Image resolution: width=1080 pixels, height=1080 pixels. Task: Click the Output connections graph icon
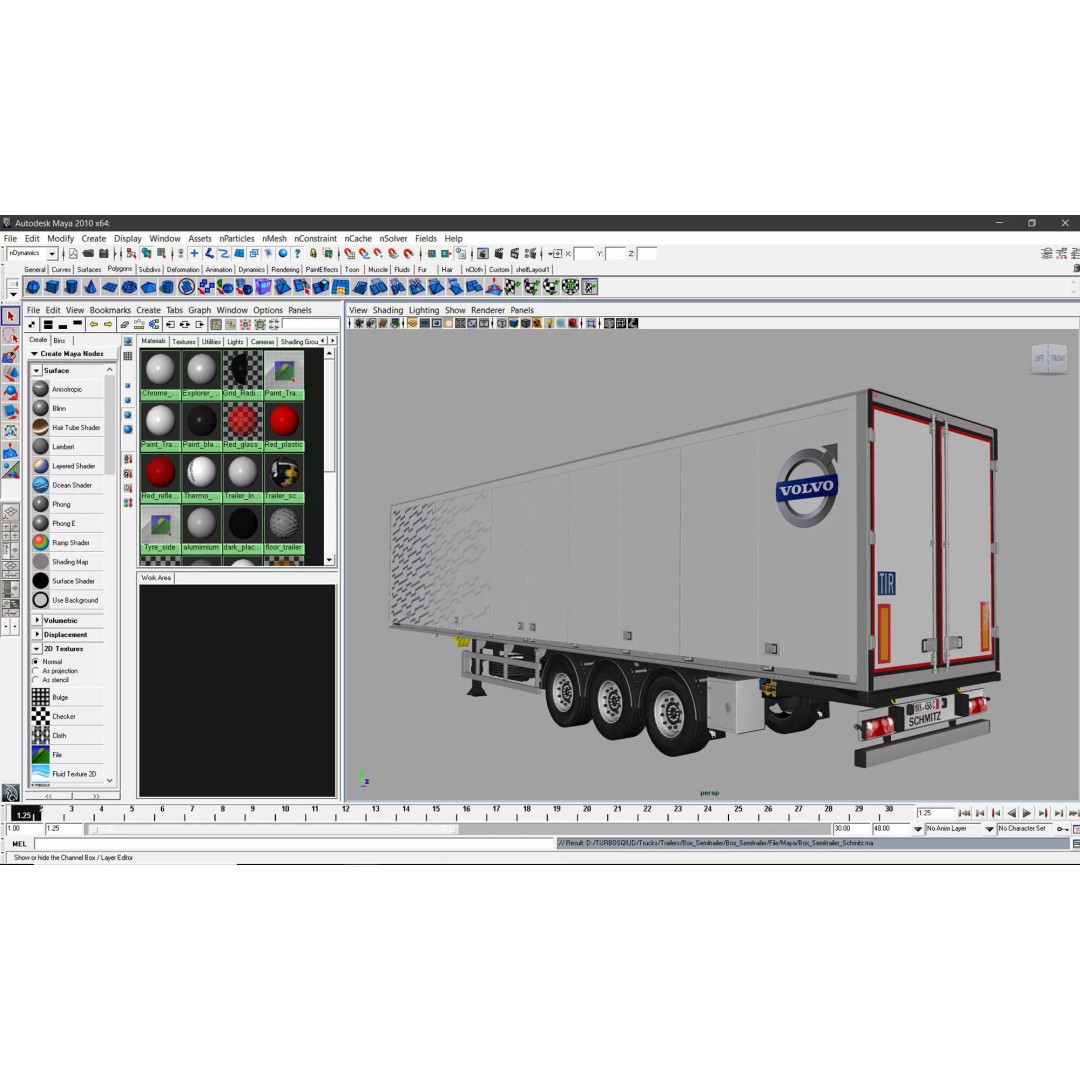[x=200, y=324]
